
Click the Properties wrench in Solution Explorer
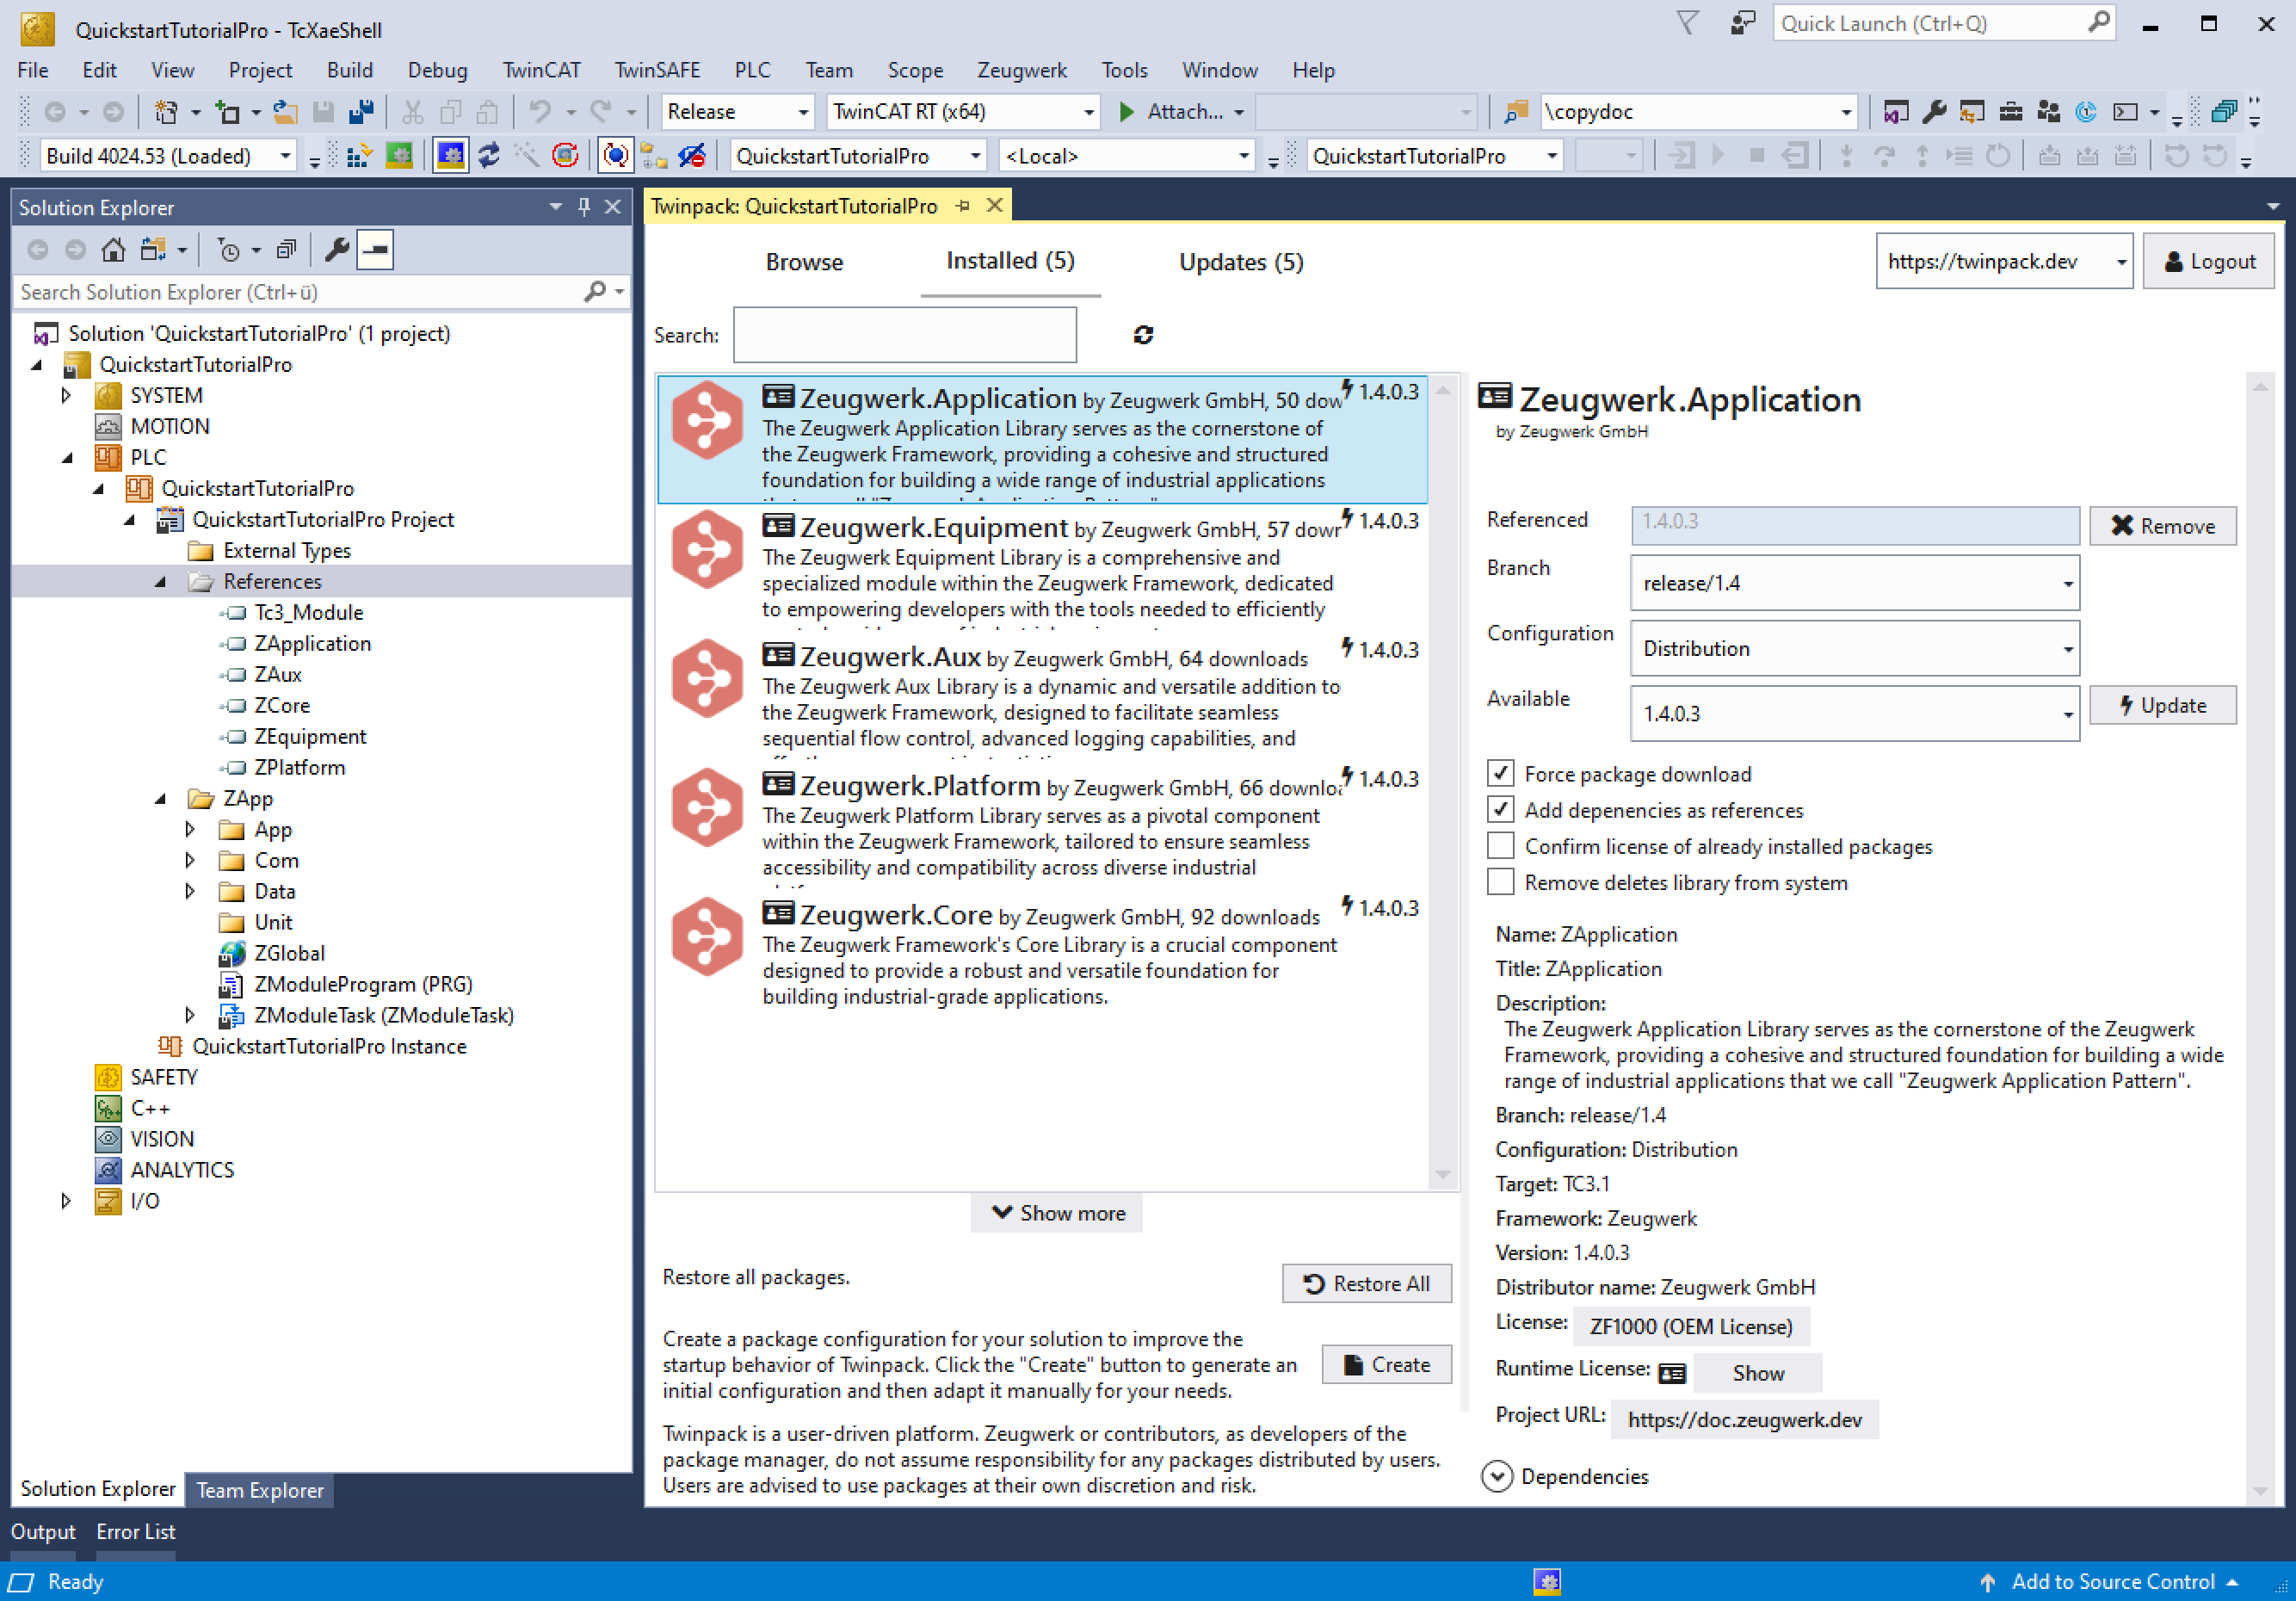point(337,250)
